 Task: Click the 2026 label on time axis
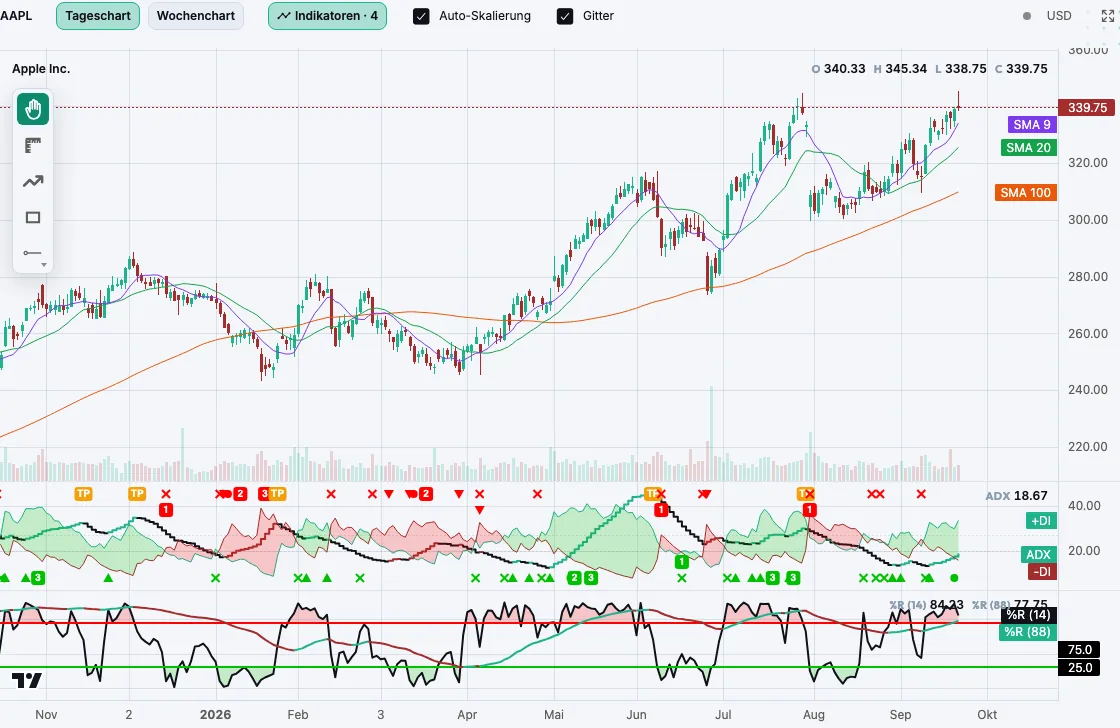[x=216, y=714]
